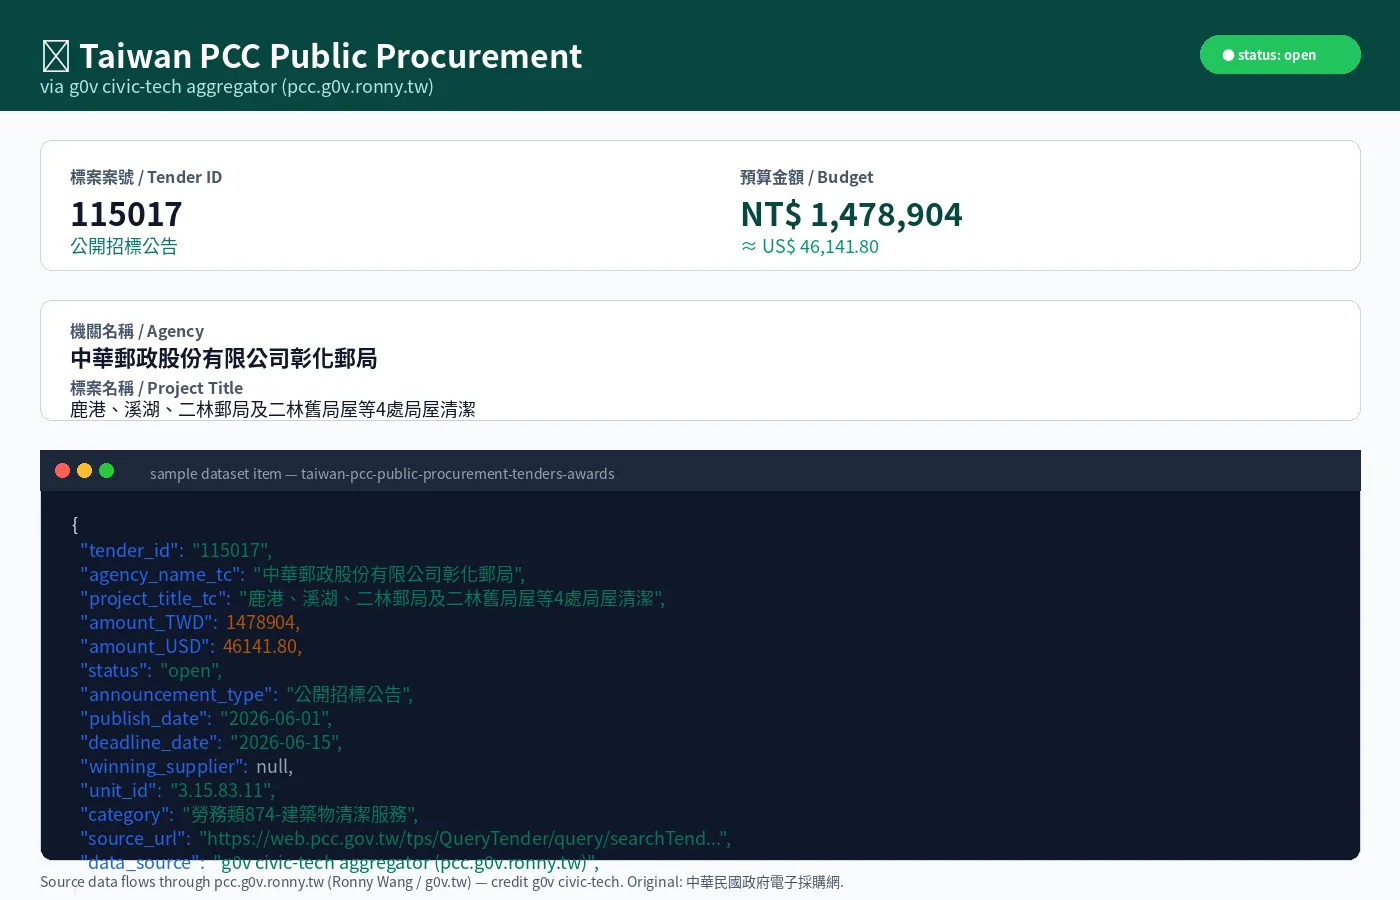Select the agency name 中華郵政股份有限公司彰化郵局

tap(224, 358)
